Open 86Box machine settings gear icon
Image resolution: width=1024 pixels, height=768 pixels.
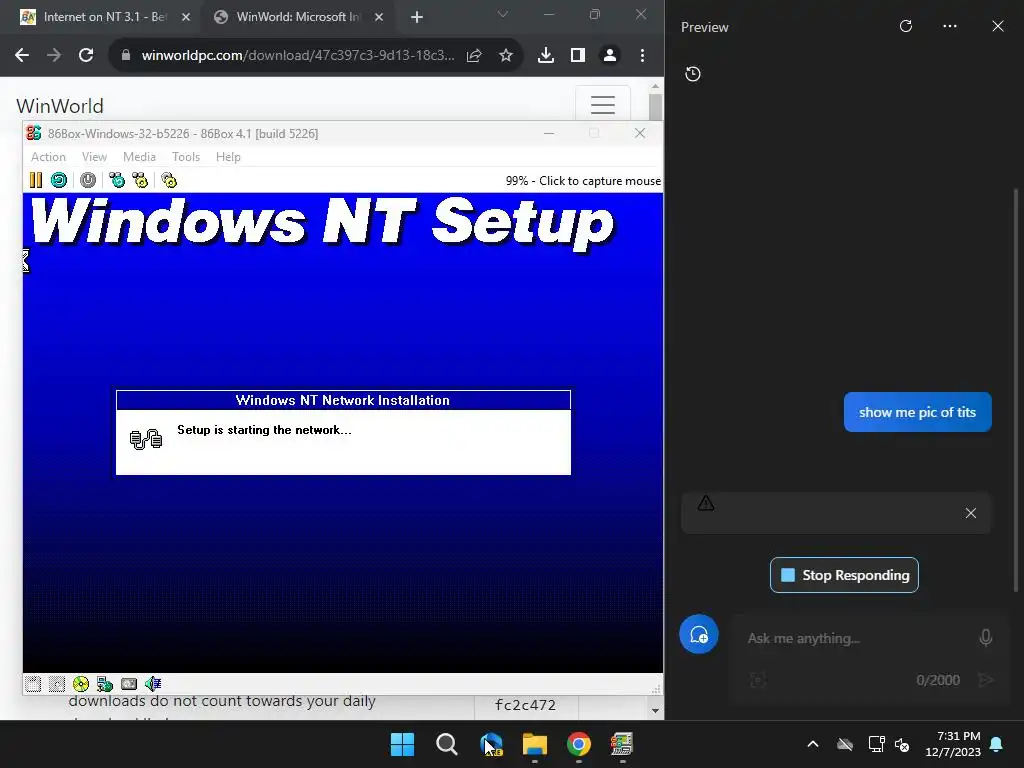click(x=169, y=180)
